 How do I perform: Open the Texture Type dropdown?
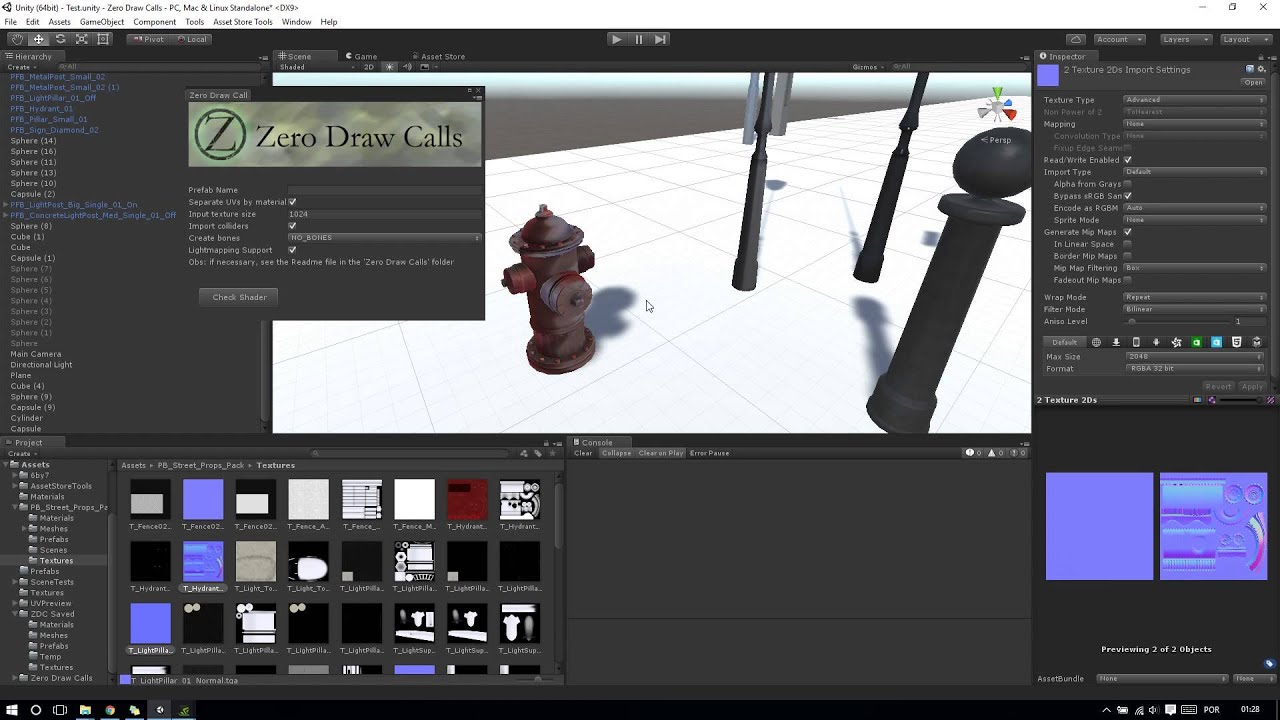coord(1195,100)
